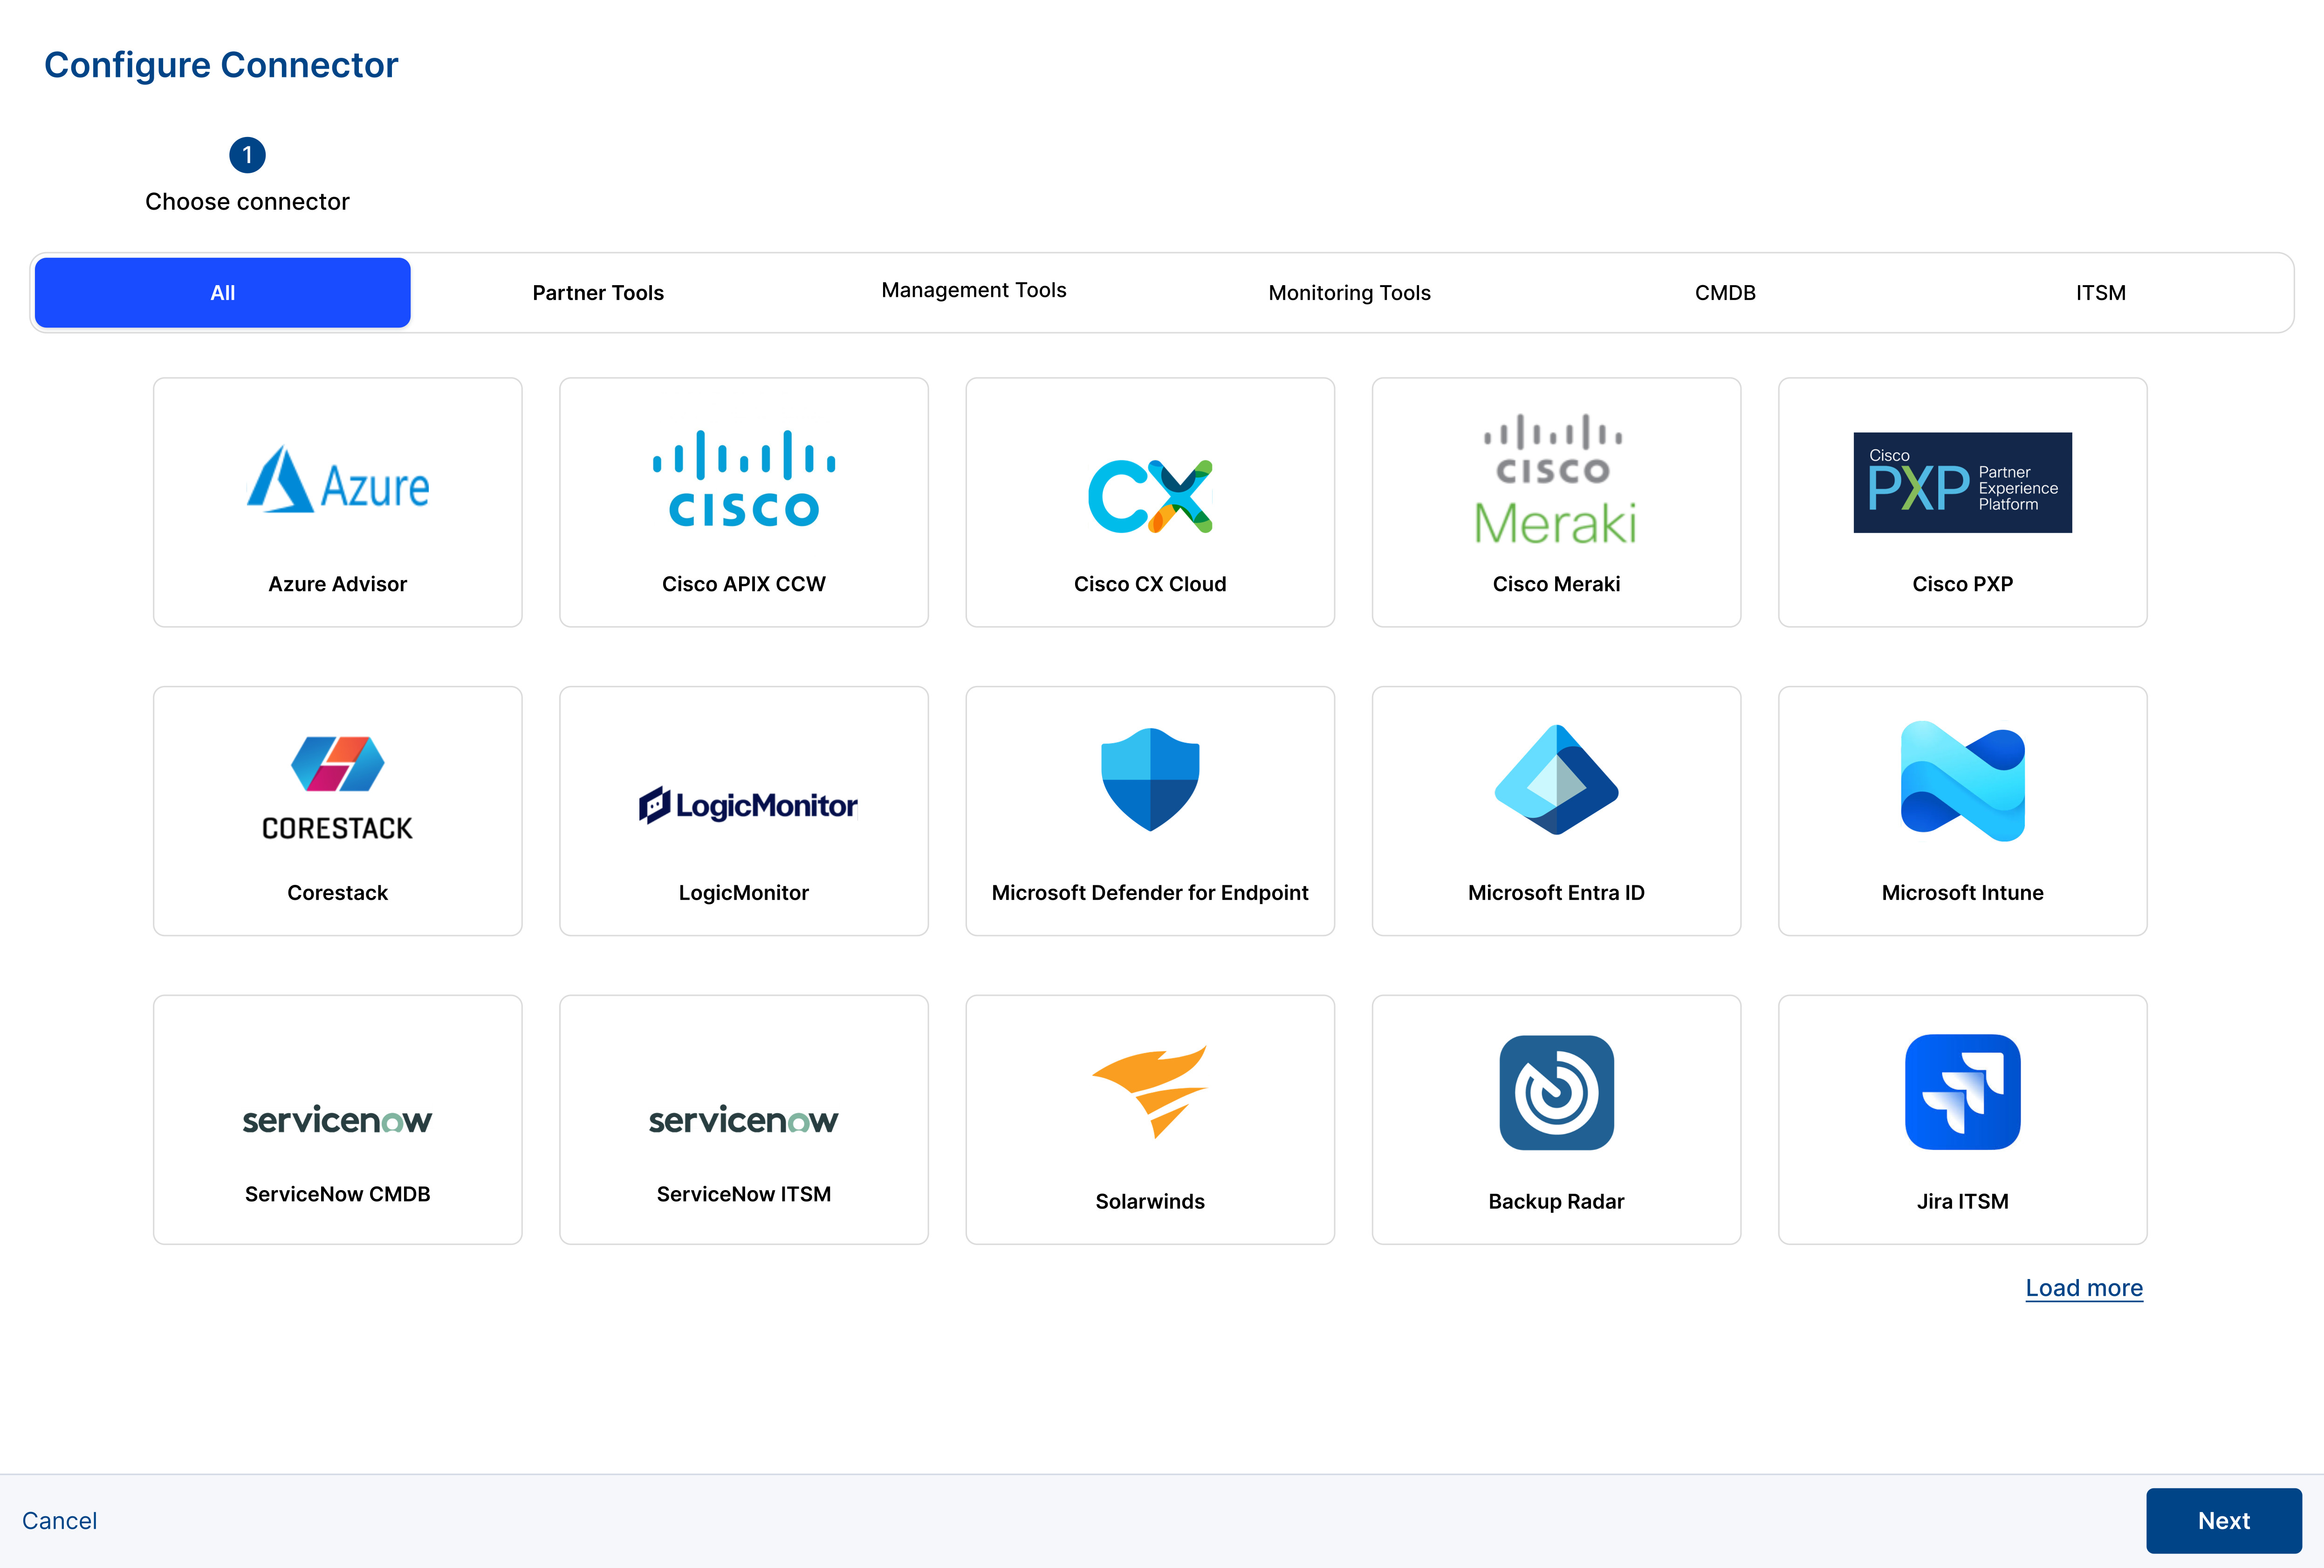Click step 1 Choose connector indicator
The height and width of the screenshot is (1568, 2324).
point(247,155)
